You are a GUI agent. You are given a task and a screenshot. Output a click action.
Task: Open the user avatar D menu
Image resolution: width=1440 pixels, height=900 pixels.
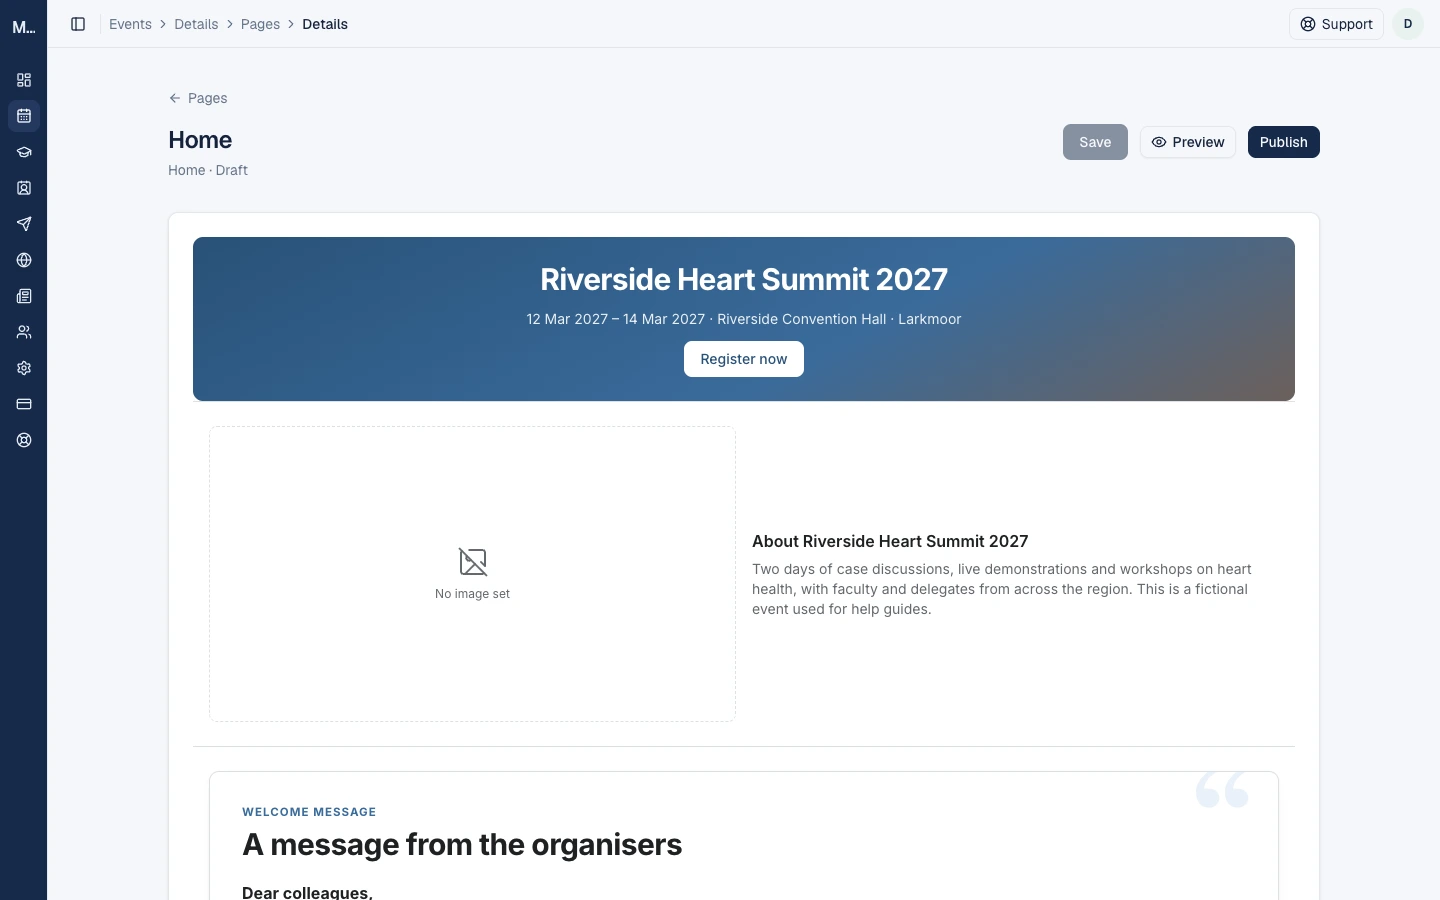coord(1408,24)
